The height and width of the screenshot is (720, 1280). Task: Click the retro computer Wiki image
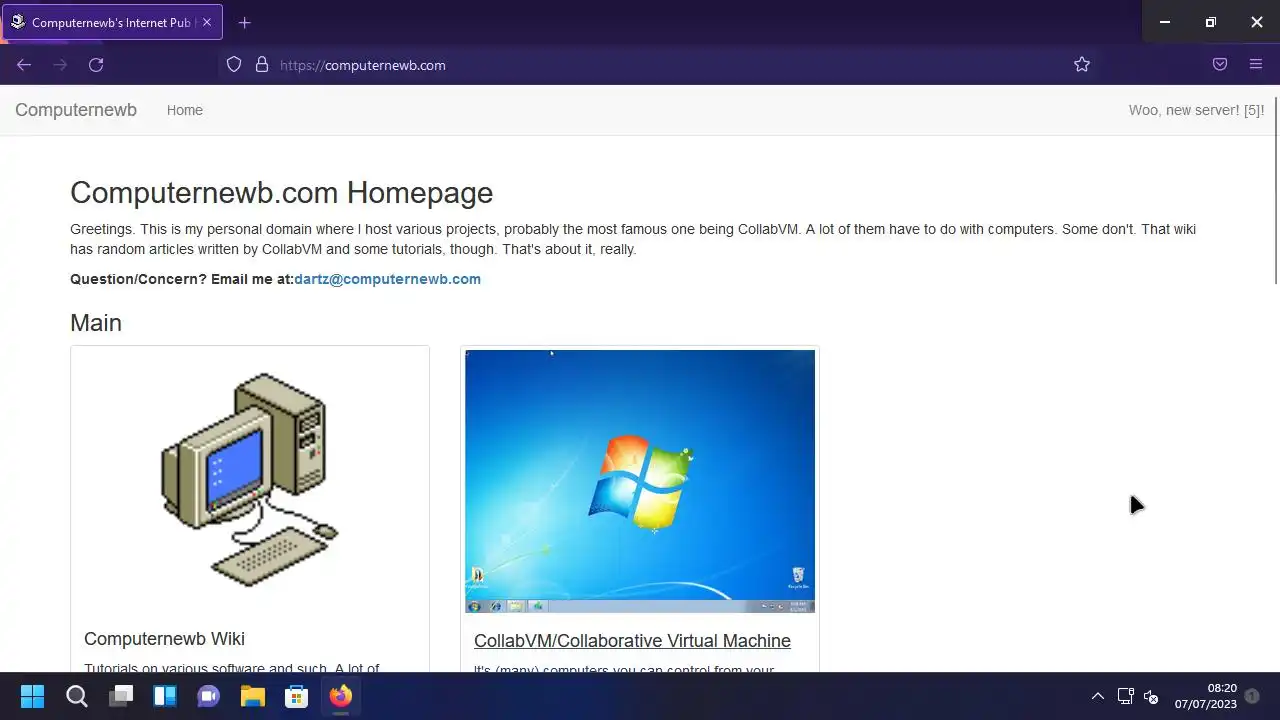(250, 480)
